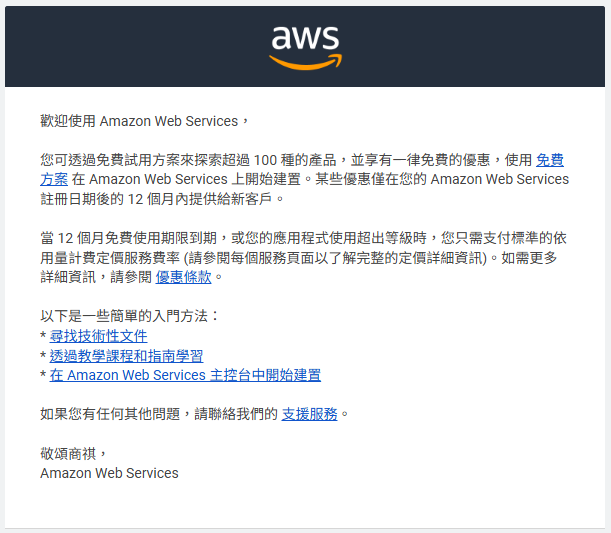Click the greeting line 歡迎使用 Amazon Web Services
This screenshot has height=533, width=611.
[x=144, y=121]
